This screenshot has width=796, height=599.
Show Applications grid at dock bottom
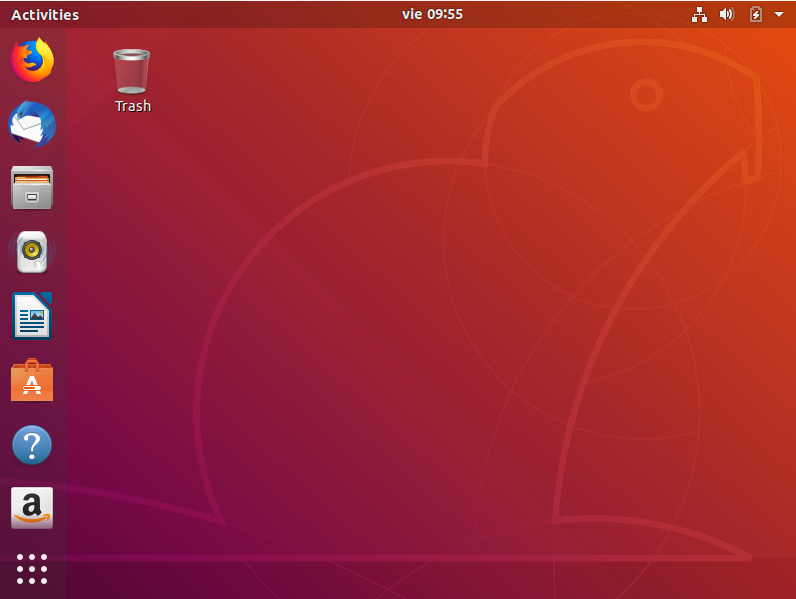[32, 568]
